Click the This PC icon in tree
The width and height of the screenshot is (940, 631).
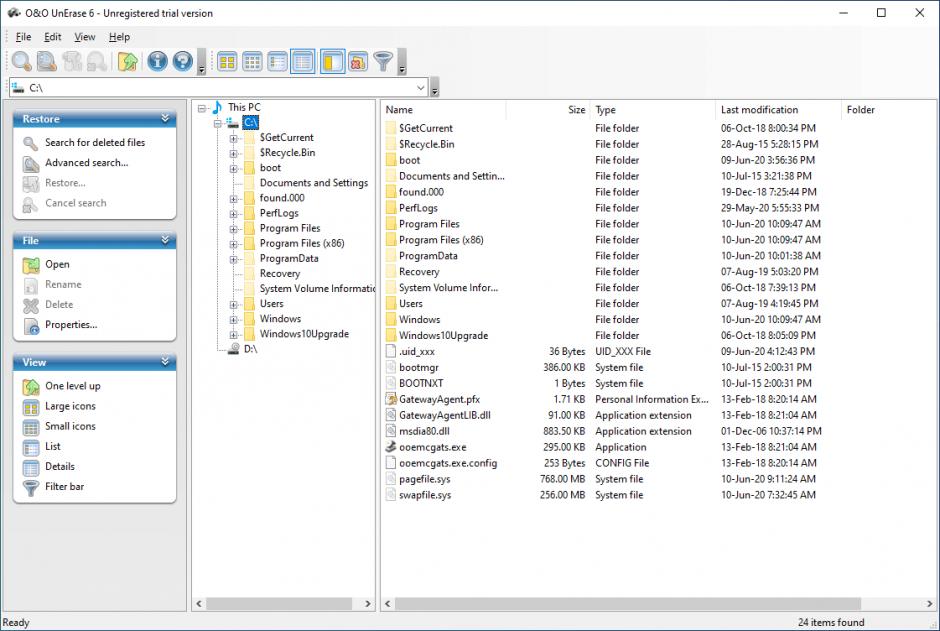217,107
